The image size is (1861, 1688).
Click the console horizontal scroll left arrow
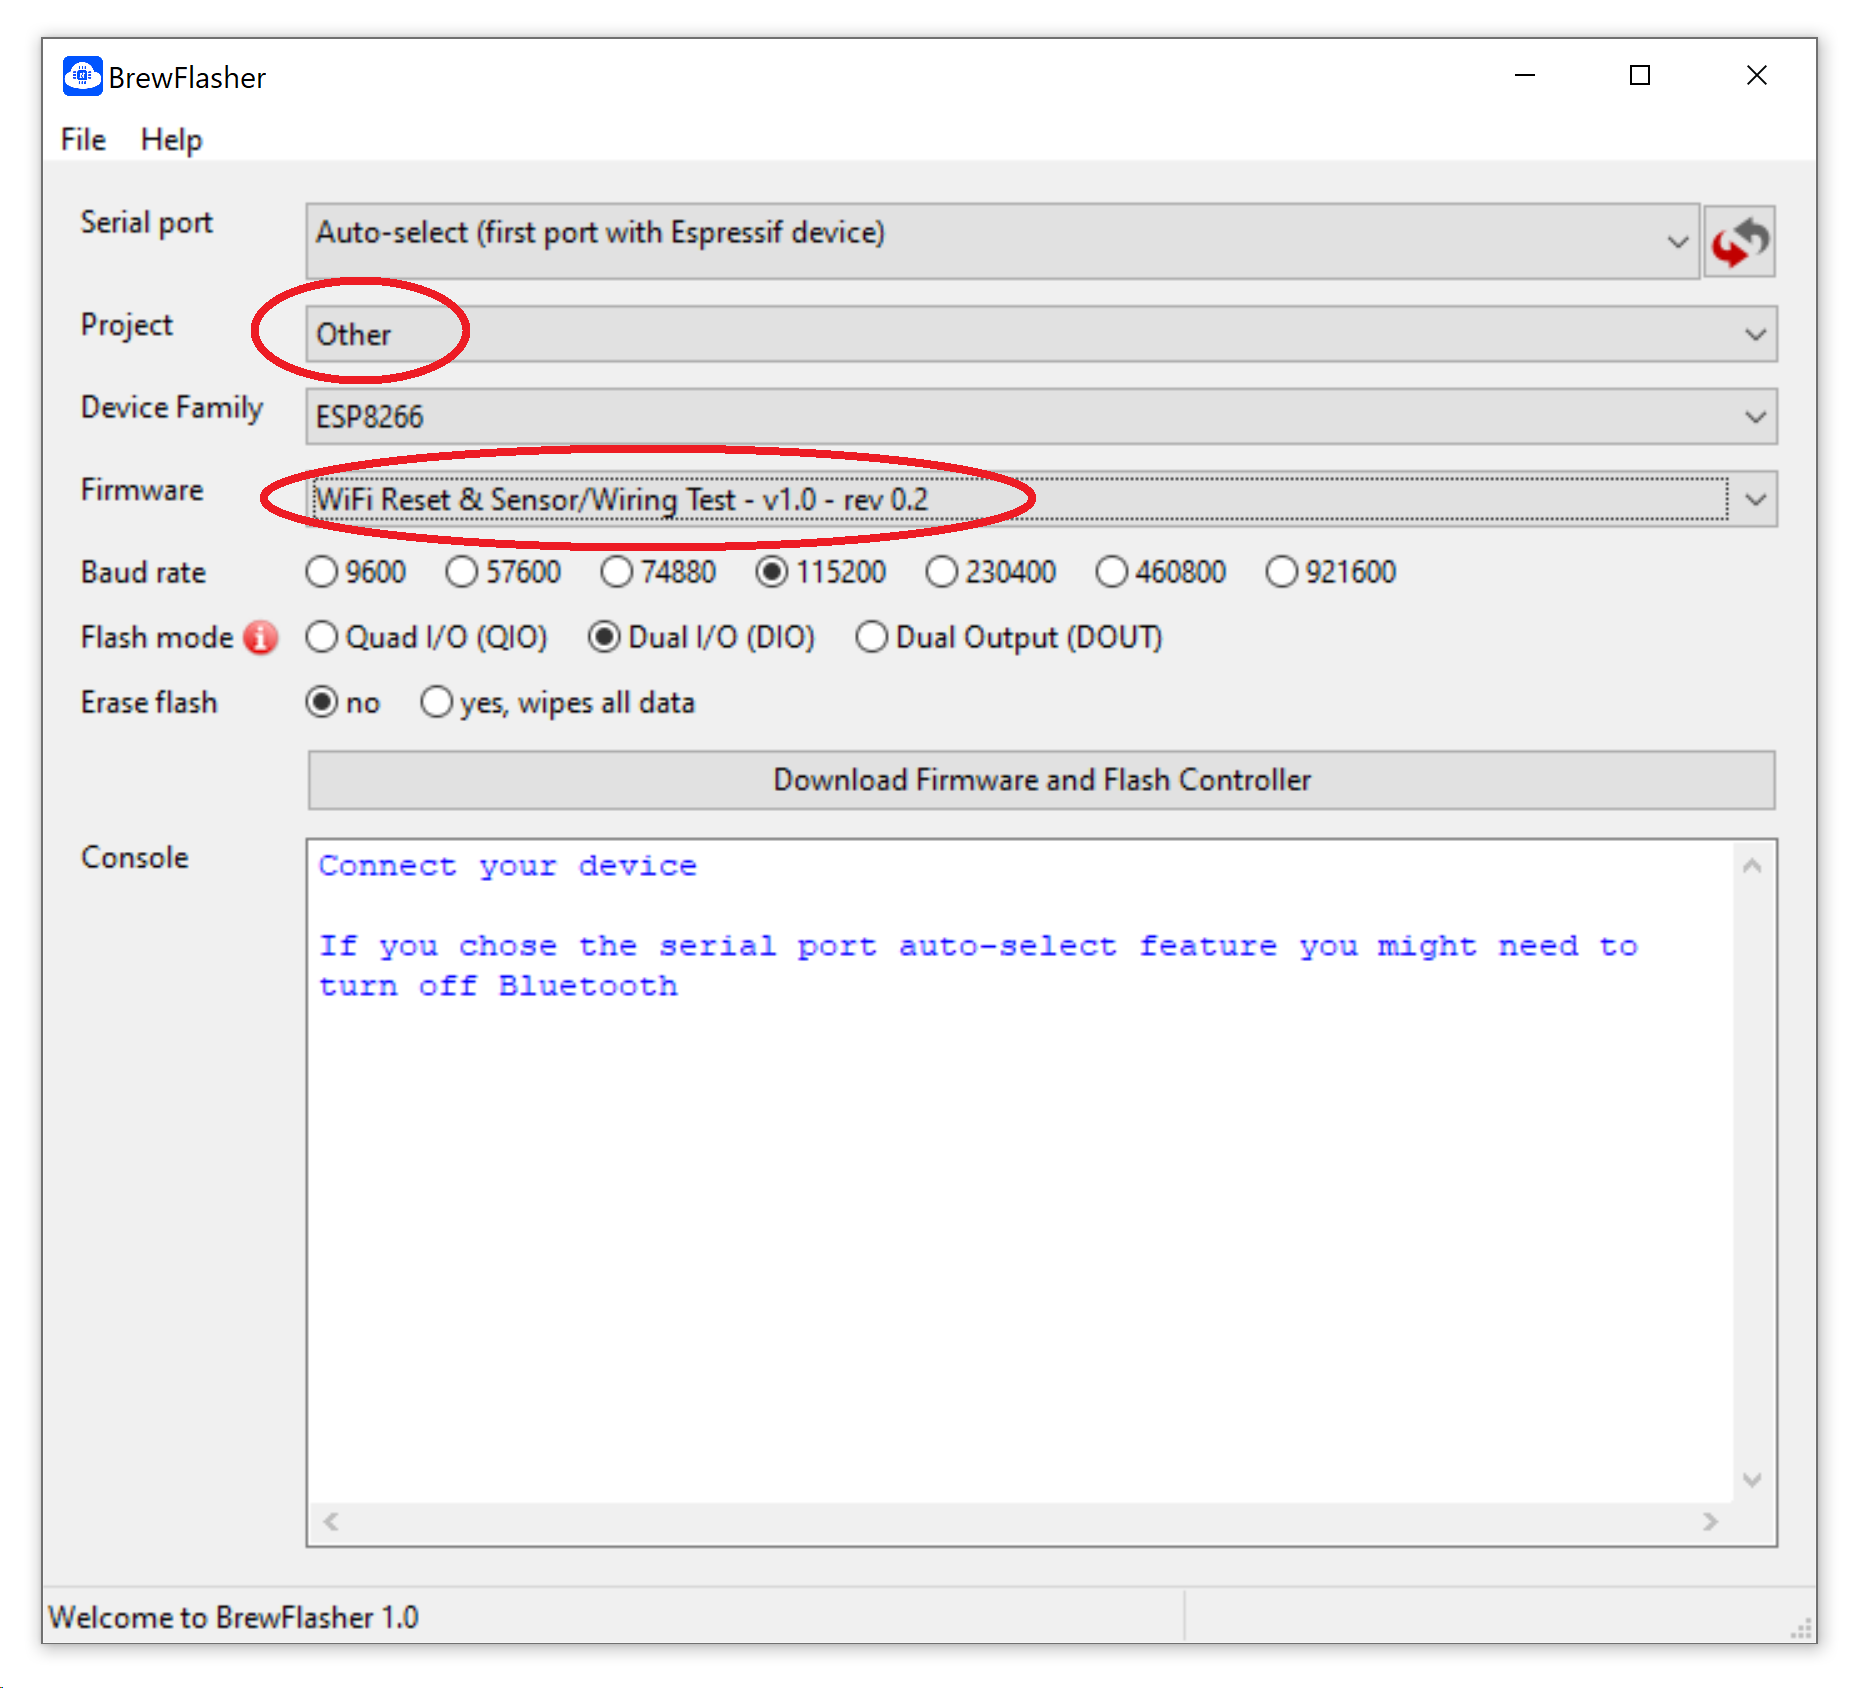pos(331,1521)
